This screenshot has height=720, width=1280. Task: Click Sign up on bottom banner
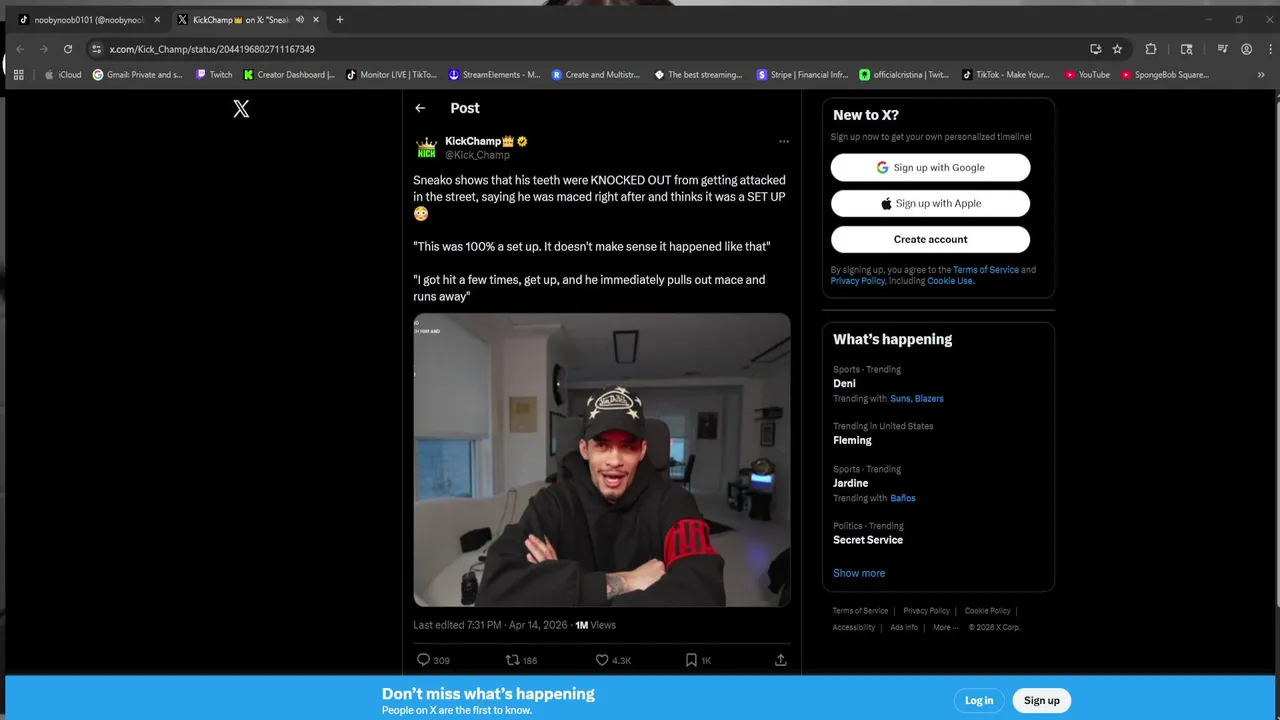1041,701
